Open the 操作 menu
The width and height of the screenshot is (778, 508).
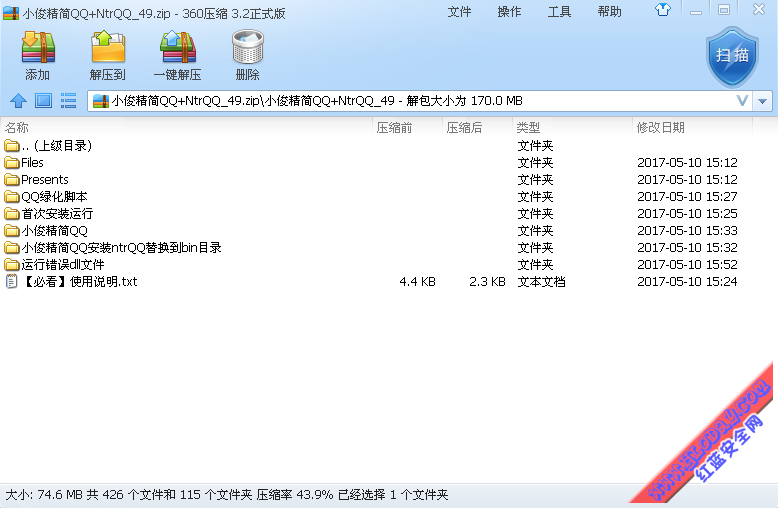(510, 12)
